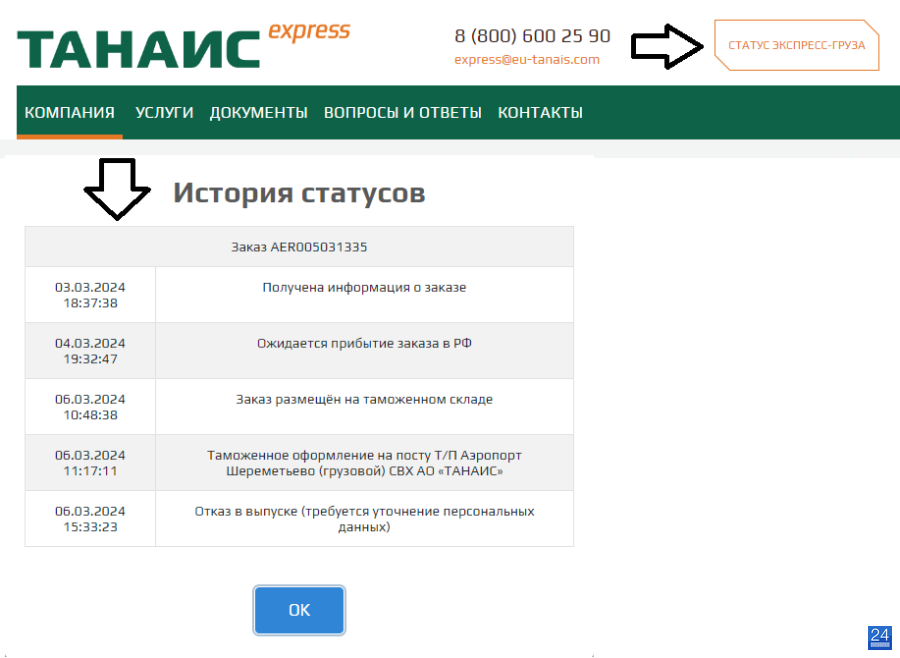Confirm the dialog with the OK button
Screen dimensions: 900x658
coord(299,610)
